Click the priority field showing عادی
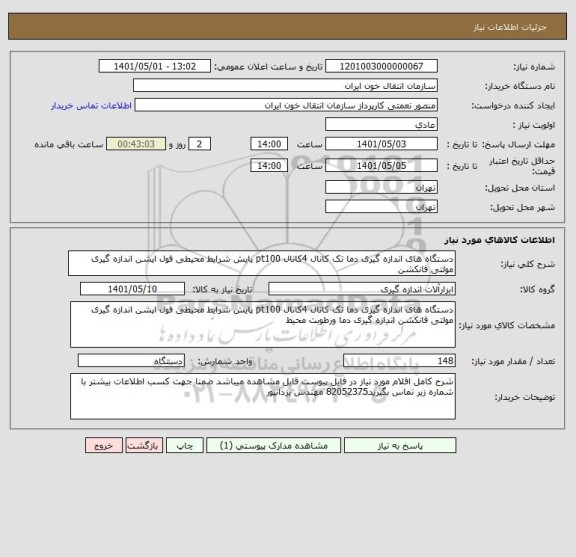 click(x=381, y=125)
